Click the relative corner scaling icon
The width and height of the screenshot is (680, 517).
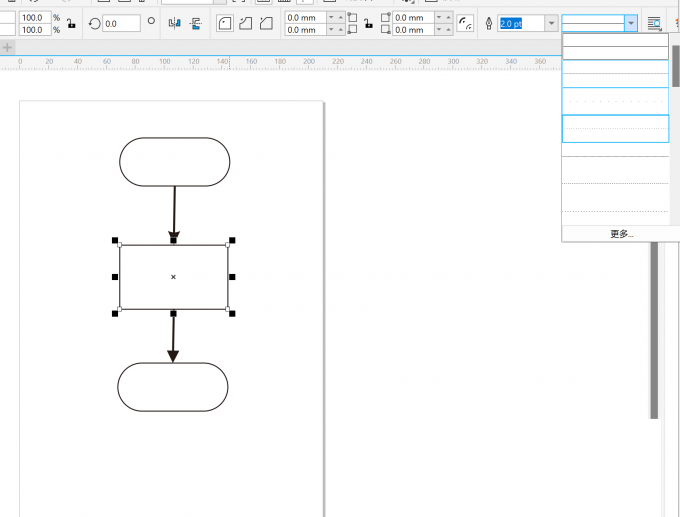465,23
